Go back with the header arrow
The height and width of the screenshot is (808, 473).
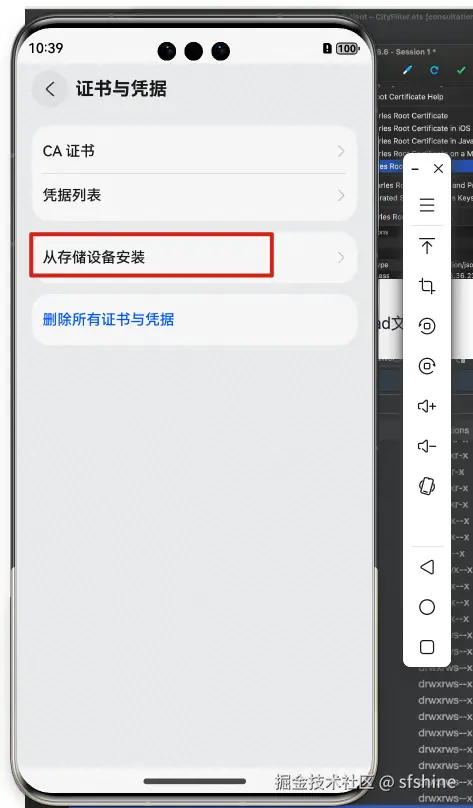click(50, 89)
